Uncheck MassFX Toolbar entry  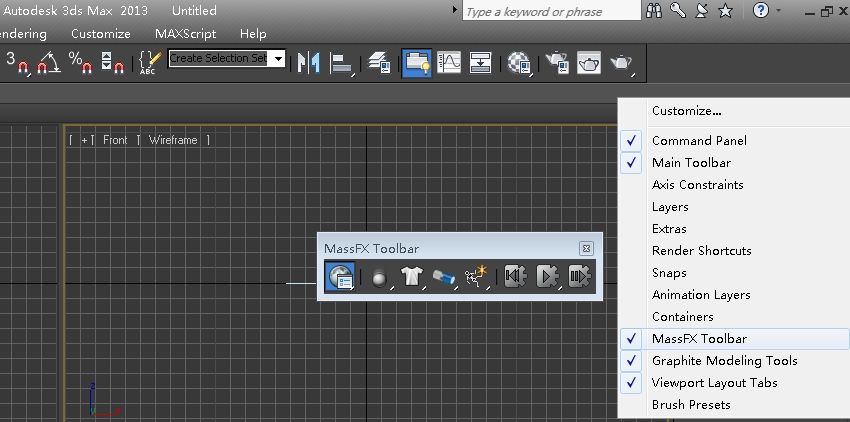pyautogui.click(x=734, y=338)
